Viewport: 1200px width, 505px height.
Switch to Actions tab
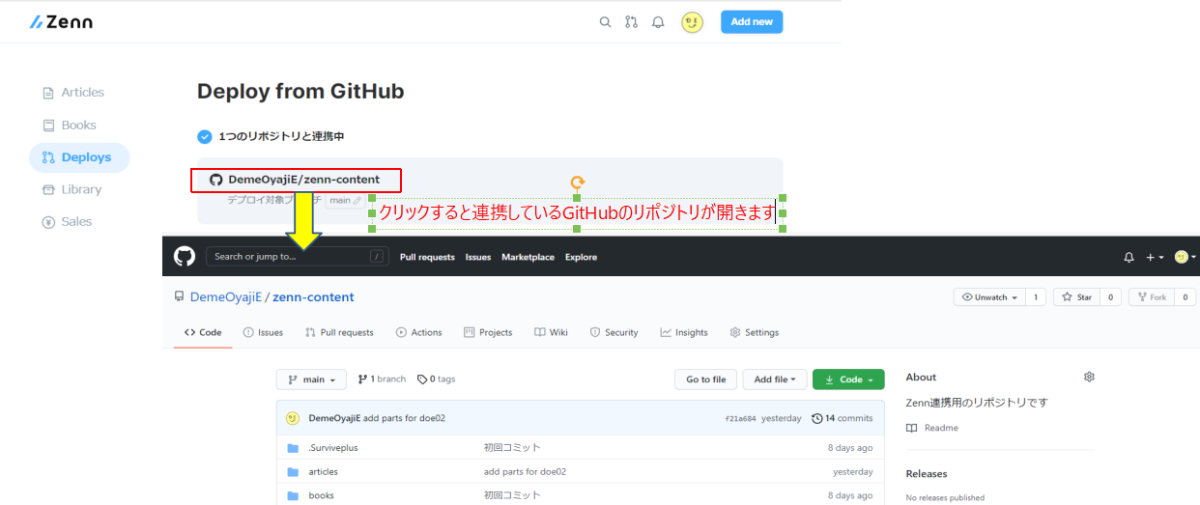[x=419, y=332]
